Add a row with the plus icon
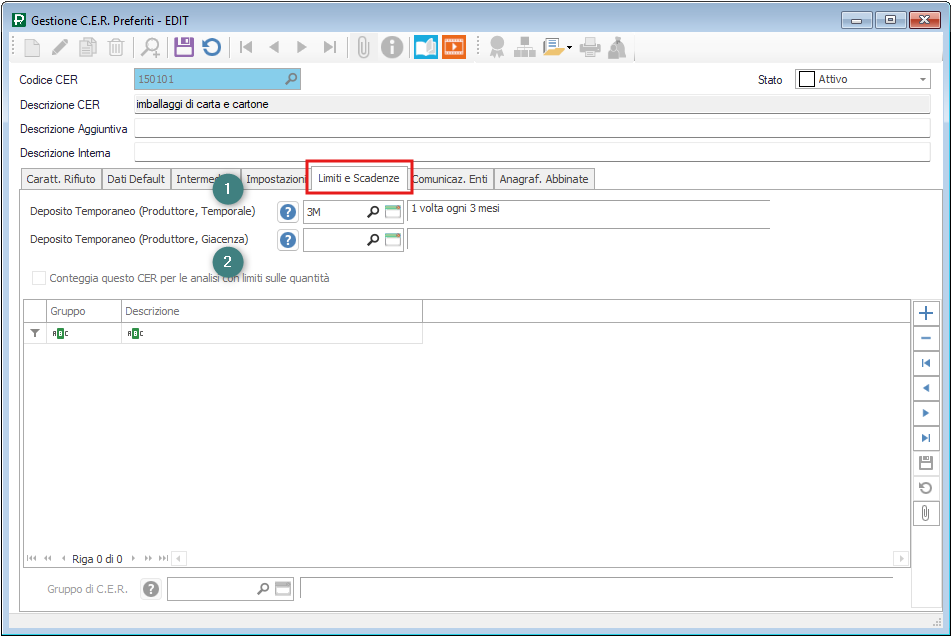952x637 pixels. [x=926, y=313]
